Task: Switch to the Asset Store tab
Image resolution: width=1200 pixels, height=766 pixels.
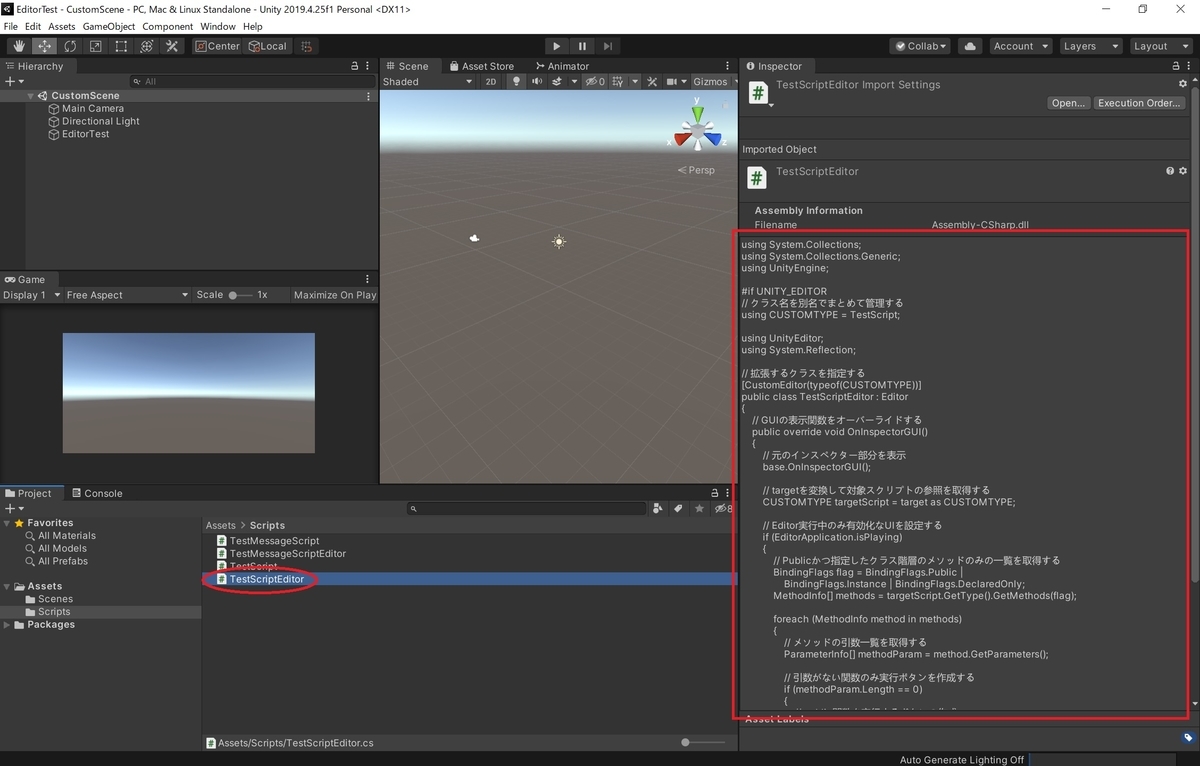Action: tap(481, 66)
